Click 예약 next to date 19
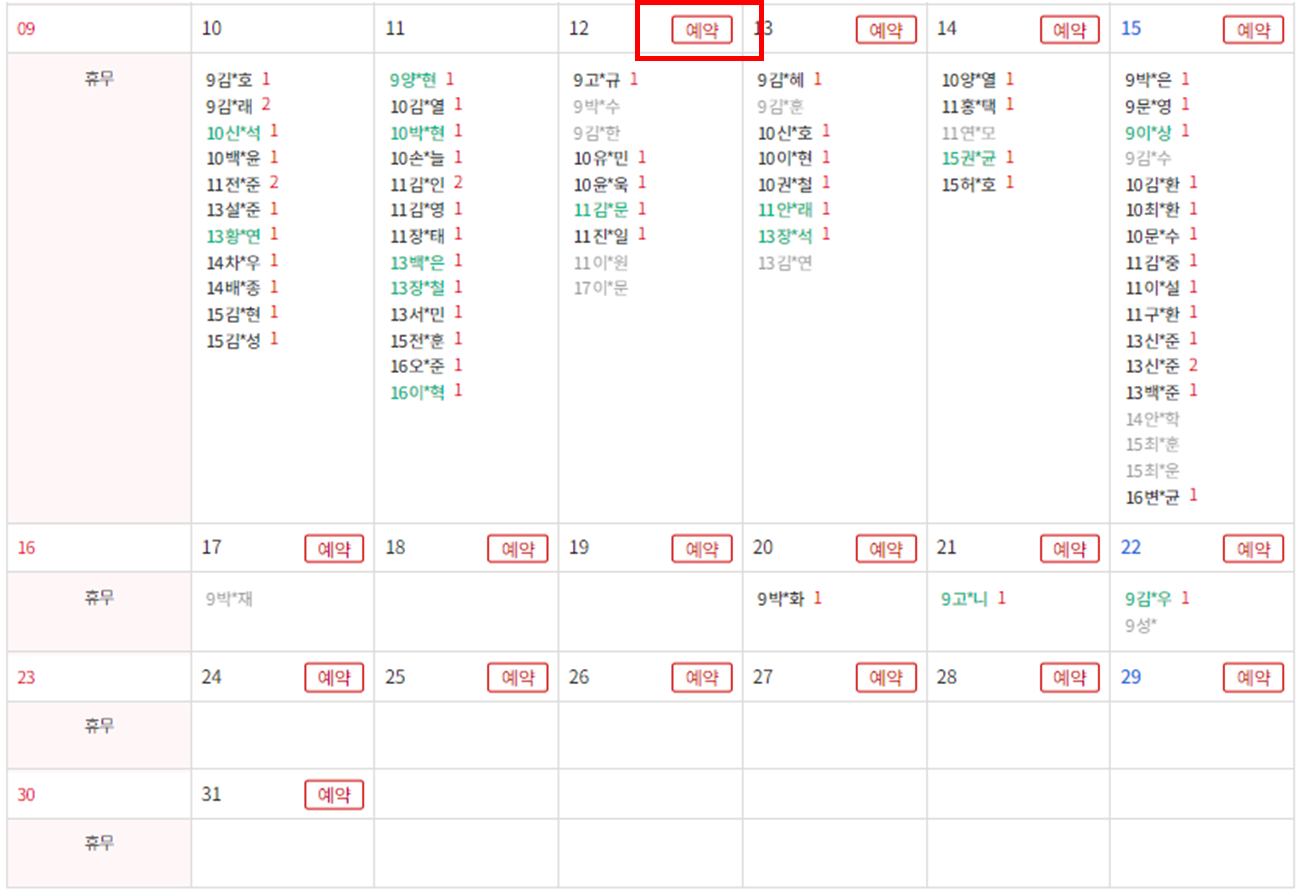Image resolution: width=1309 pixels, height=893 pixels. (701, 549)
